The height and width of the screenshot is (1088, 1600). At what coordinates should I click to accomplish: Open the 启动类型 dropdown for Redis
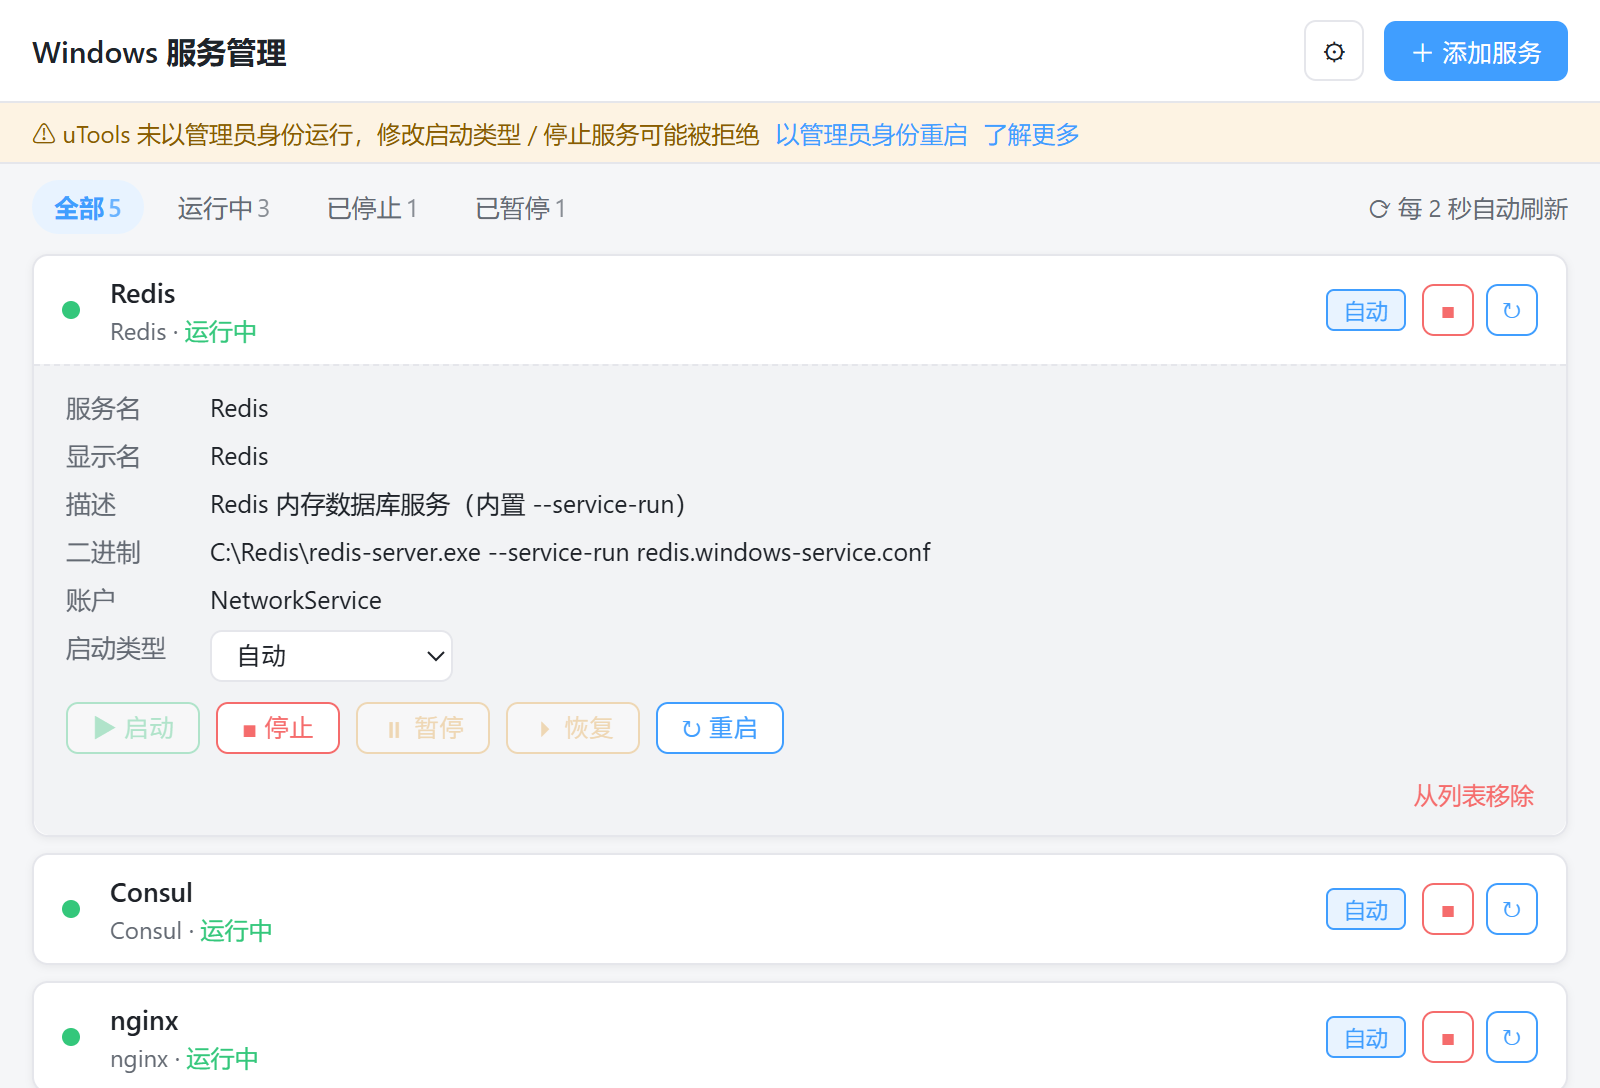pos(331,656)
